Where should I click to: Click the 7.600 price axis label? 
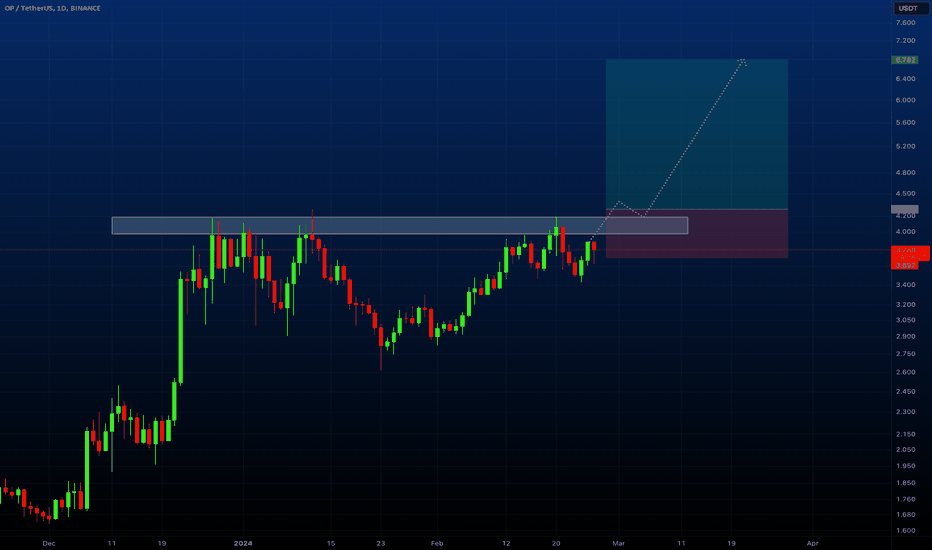pyautogui.click(x=905, y=23)
